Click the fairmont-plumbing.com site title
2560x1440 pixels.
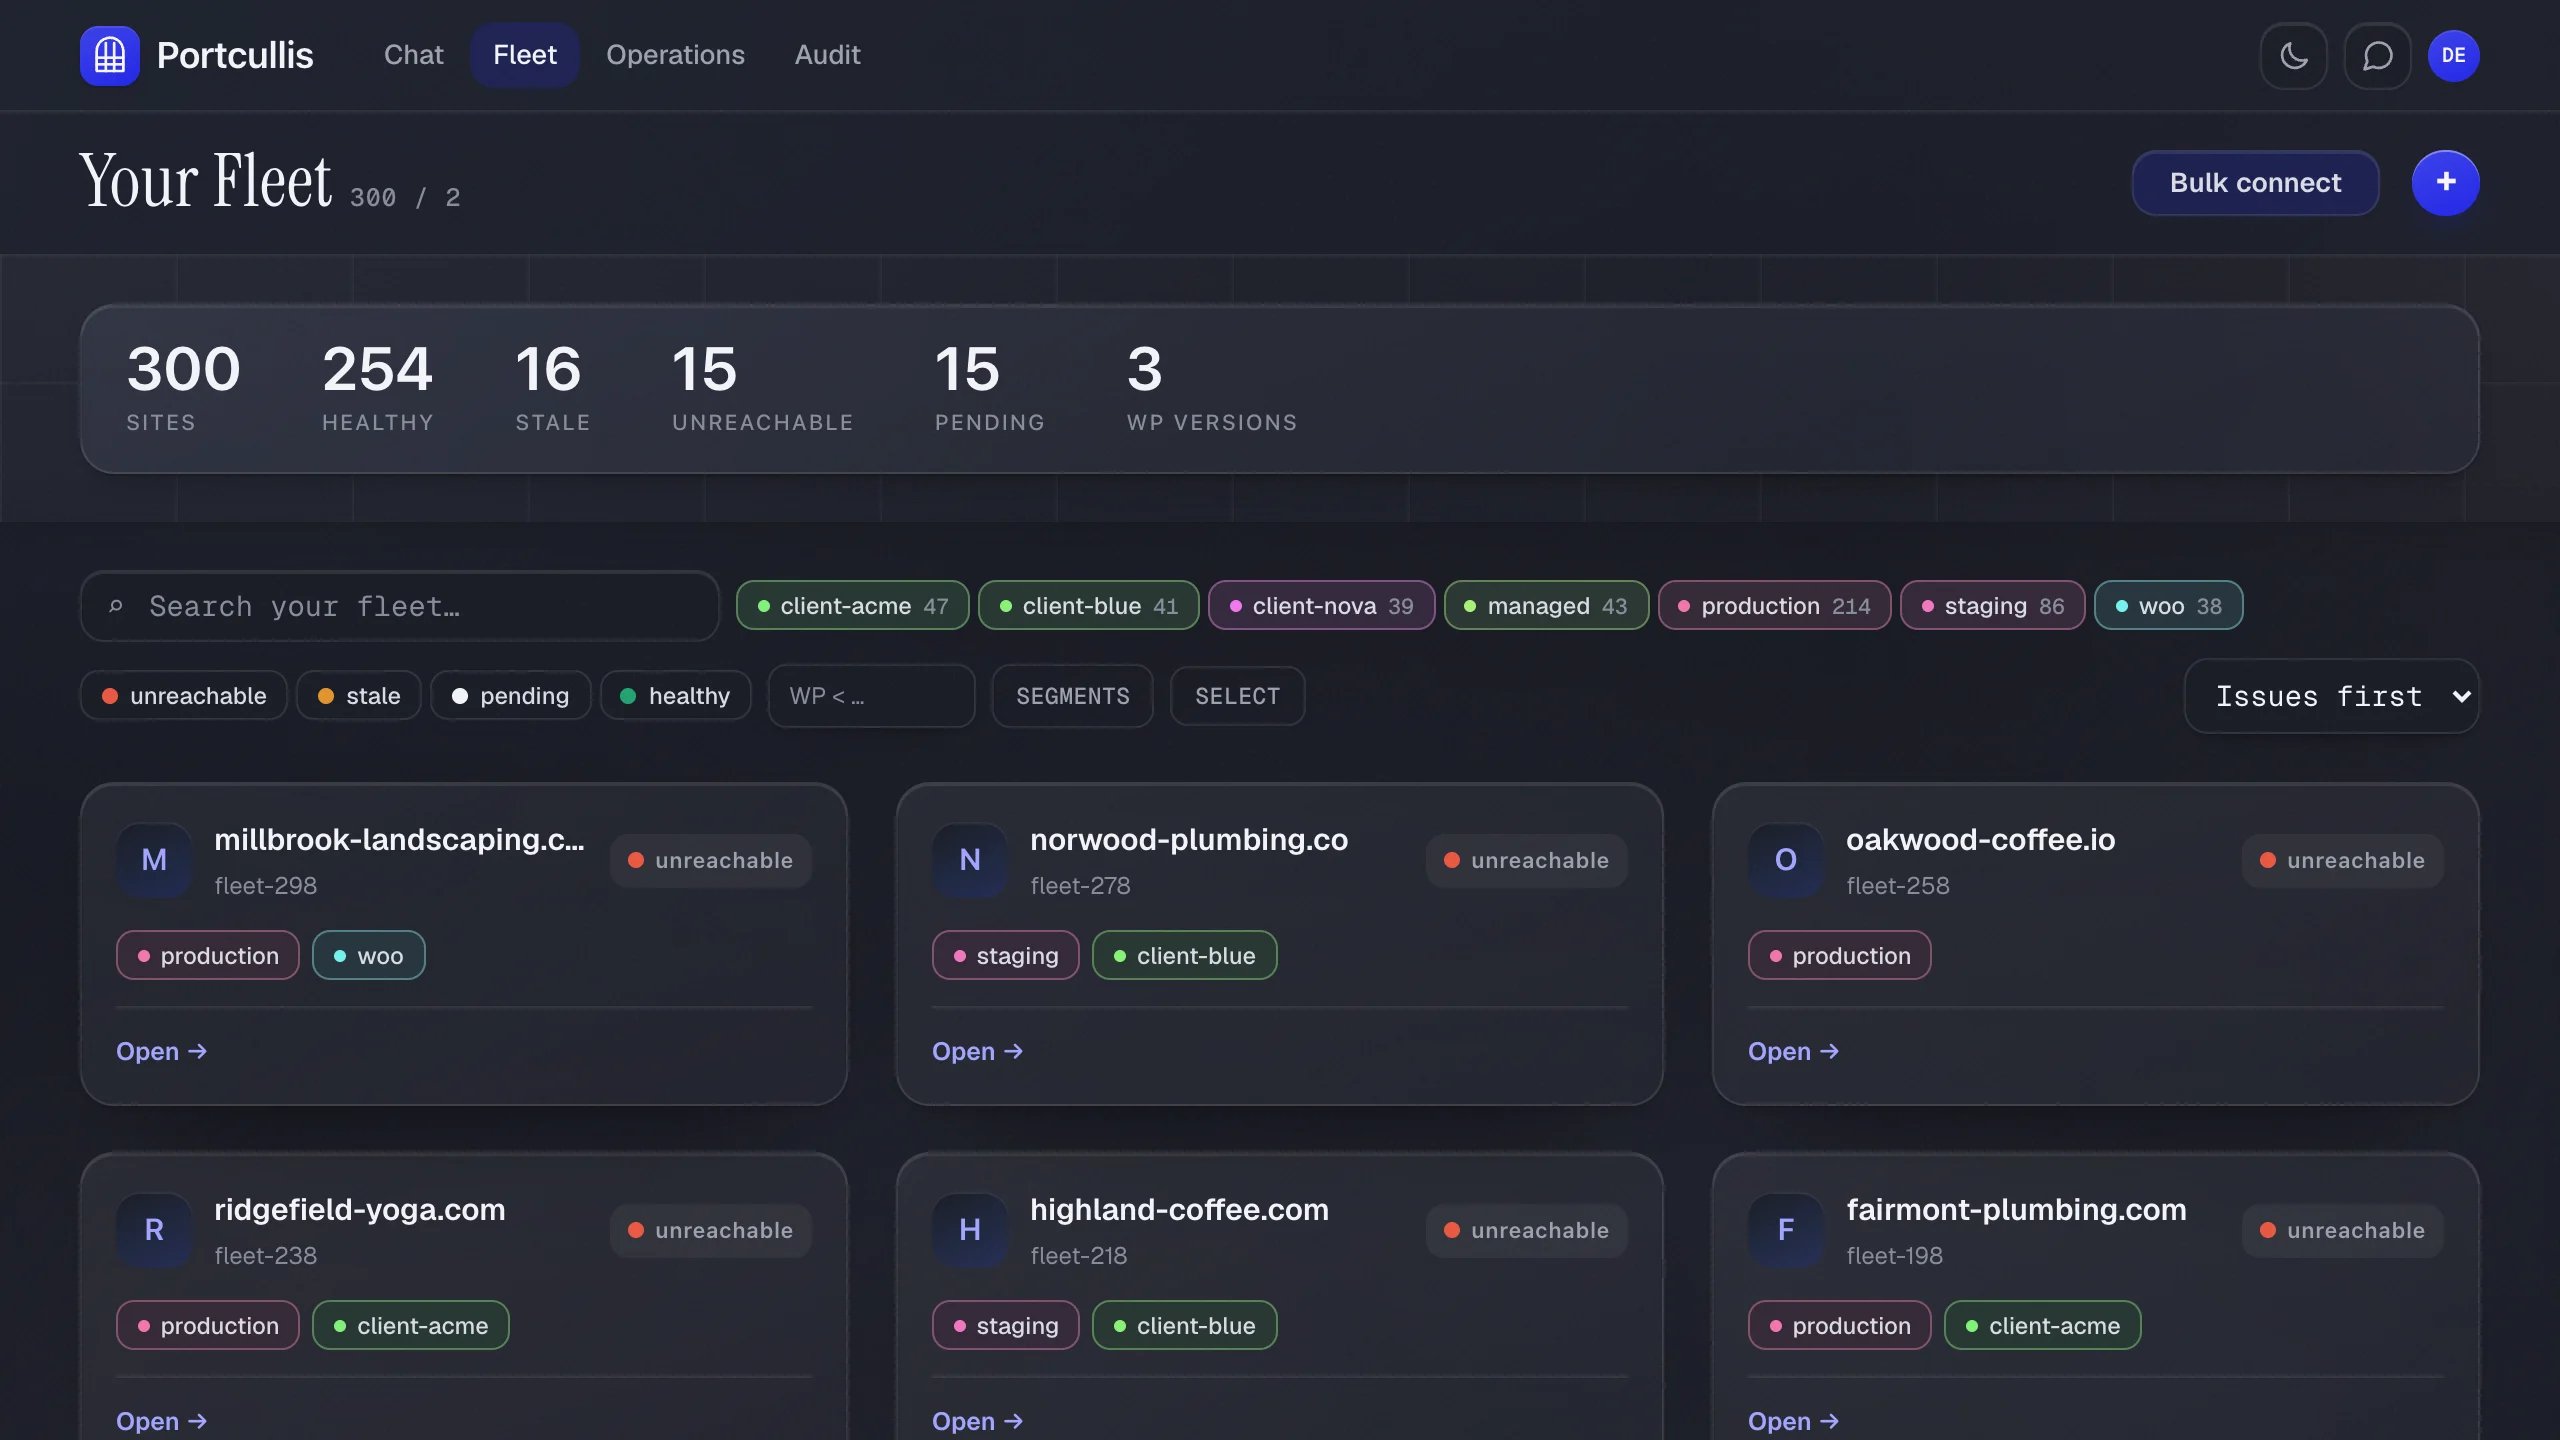(x=2017, y=1210)
